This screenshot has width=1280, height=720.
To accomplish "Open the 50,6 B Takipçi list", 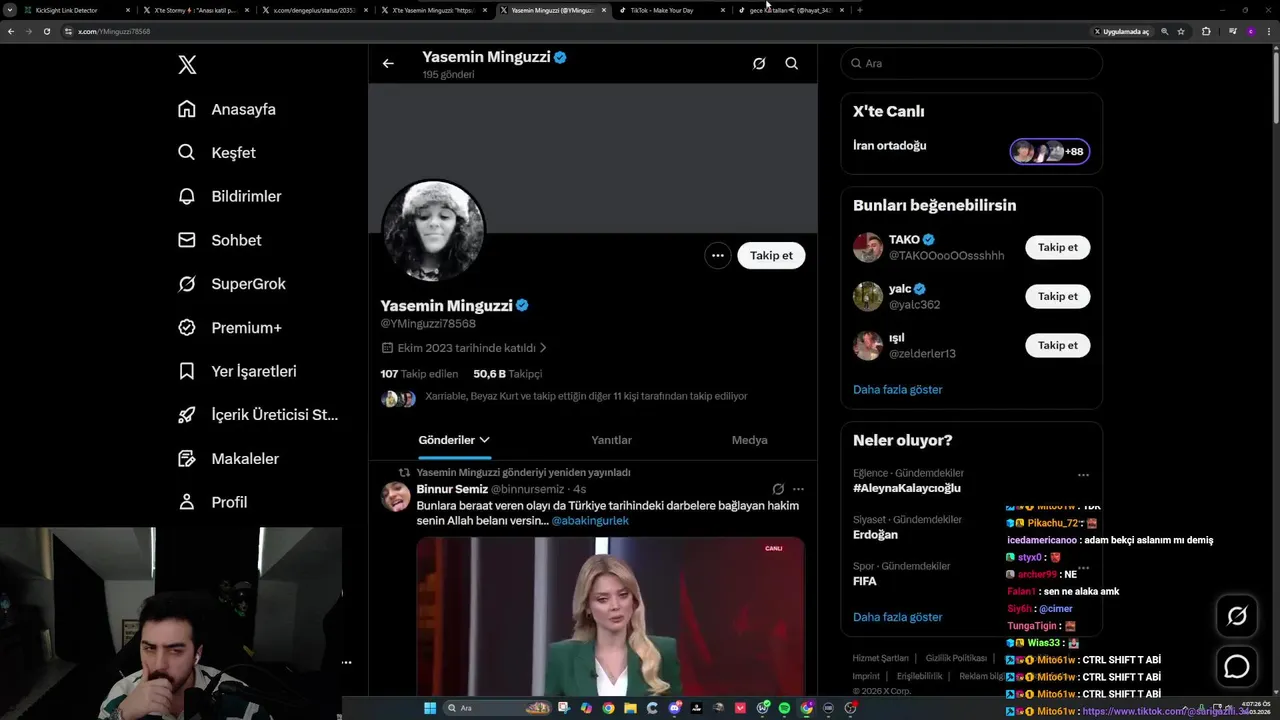I will (x=507, y=373).
